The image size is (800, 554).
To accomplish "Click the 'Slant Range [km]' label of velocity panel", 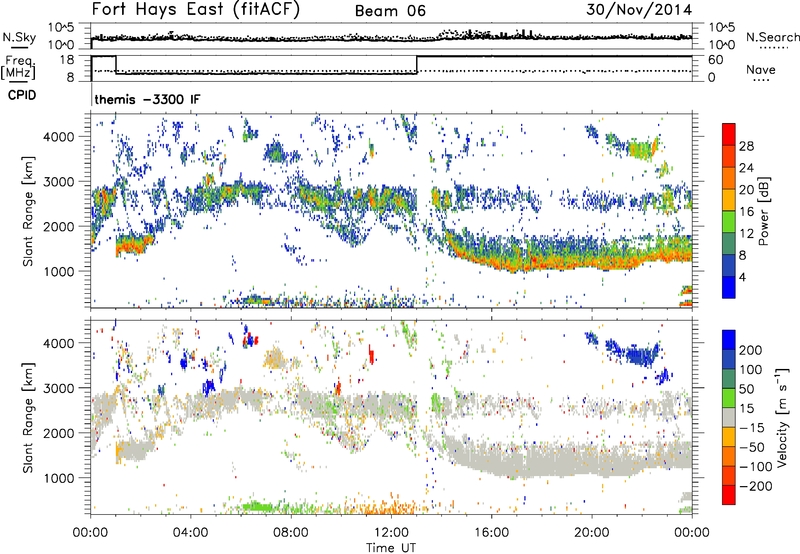I will click(28, 417).
